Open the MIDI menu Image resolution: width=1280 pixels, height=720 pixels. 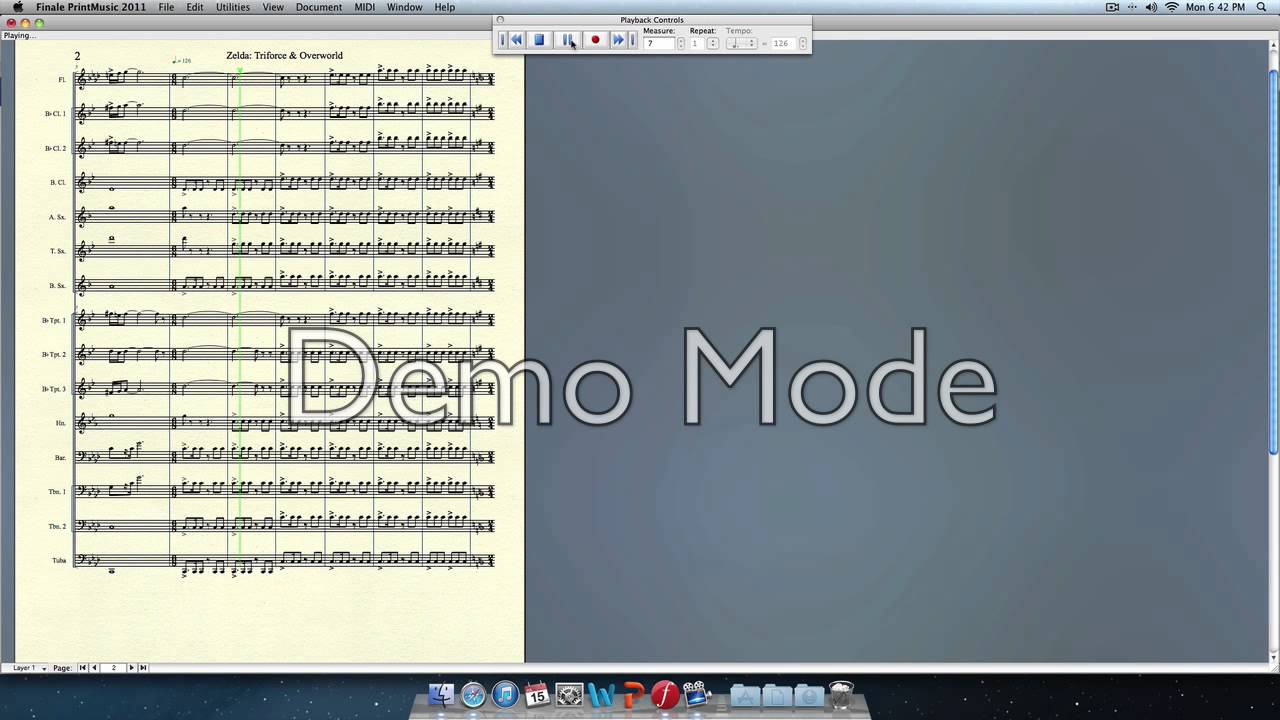click(365, 7)
